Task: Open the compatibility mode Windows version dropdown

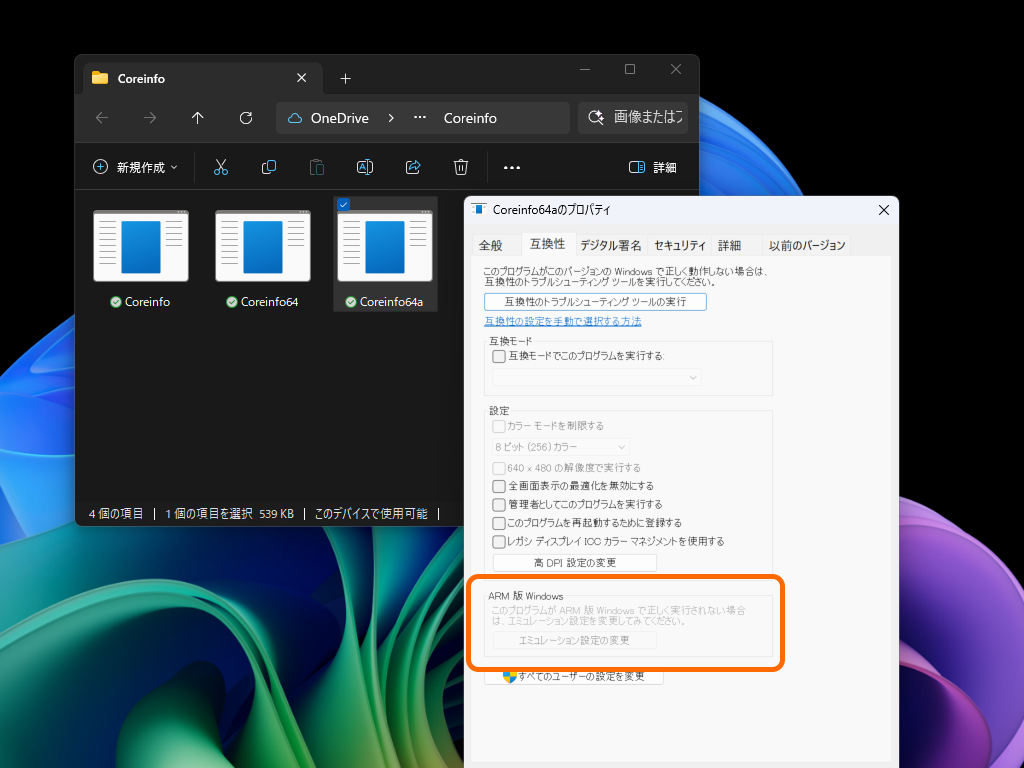Action: point(597,377)
